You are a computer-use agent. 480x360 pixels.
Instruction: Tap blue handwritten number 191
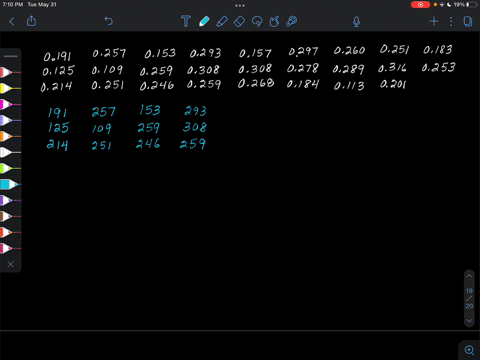[57, 113]
